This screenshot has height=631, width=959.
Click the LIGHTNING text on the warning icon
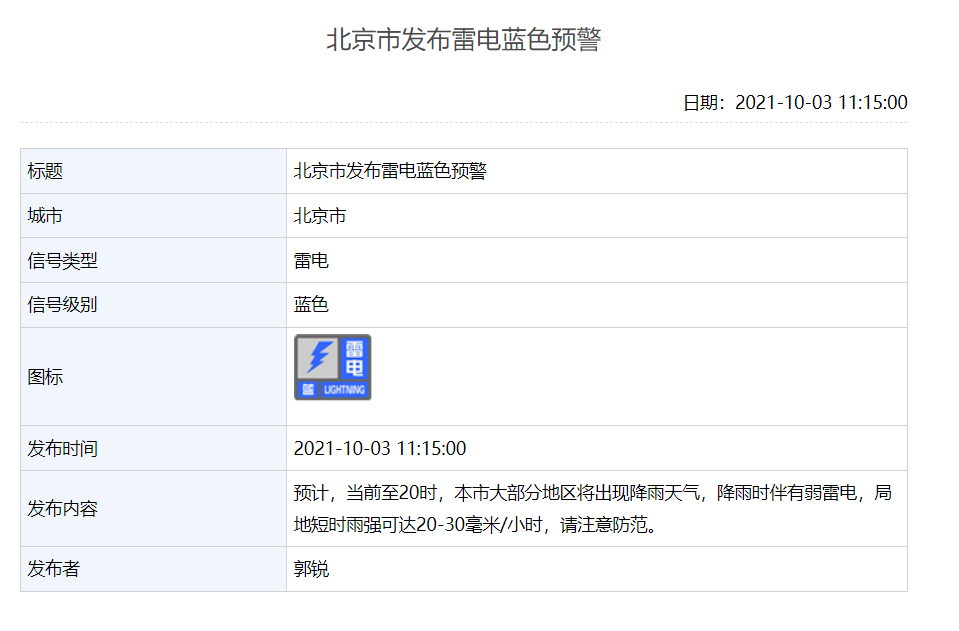pos(345,390)
